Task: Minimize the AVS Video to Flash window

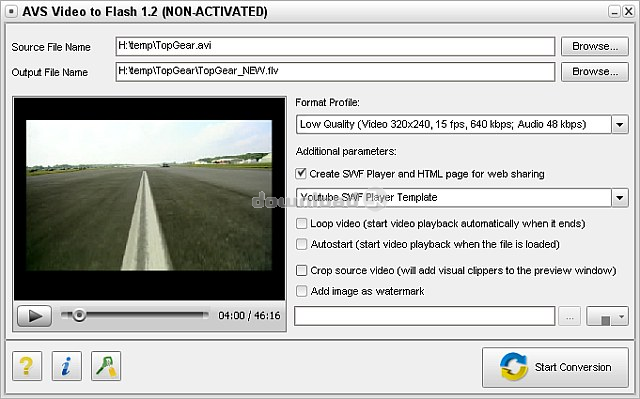Action: point(614,12)
